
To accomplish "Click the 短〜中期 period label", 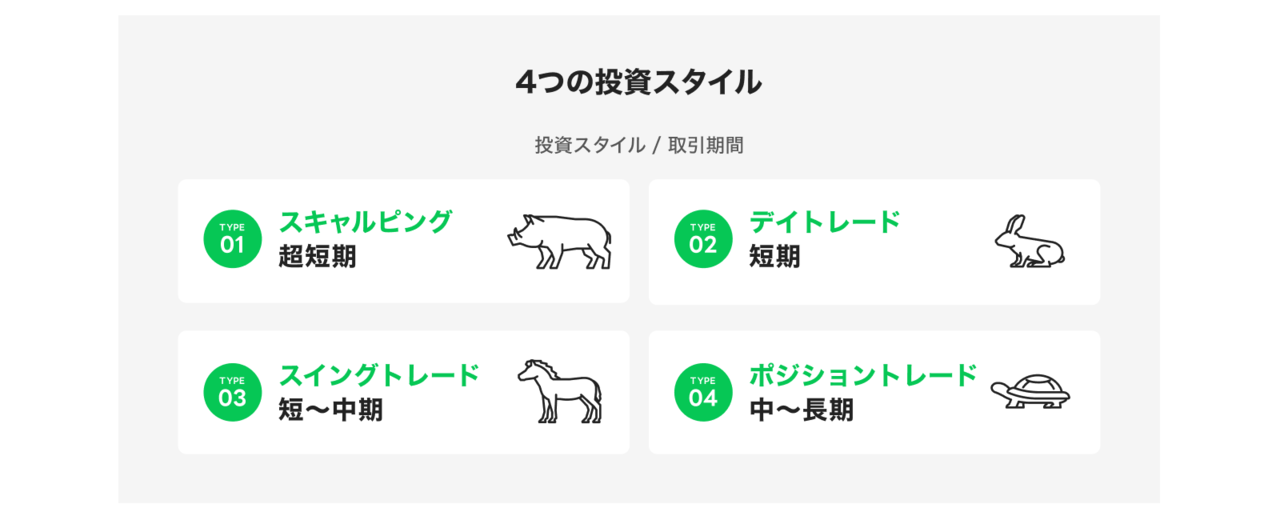I will (330, 410).
